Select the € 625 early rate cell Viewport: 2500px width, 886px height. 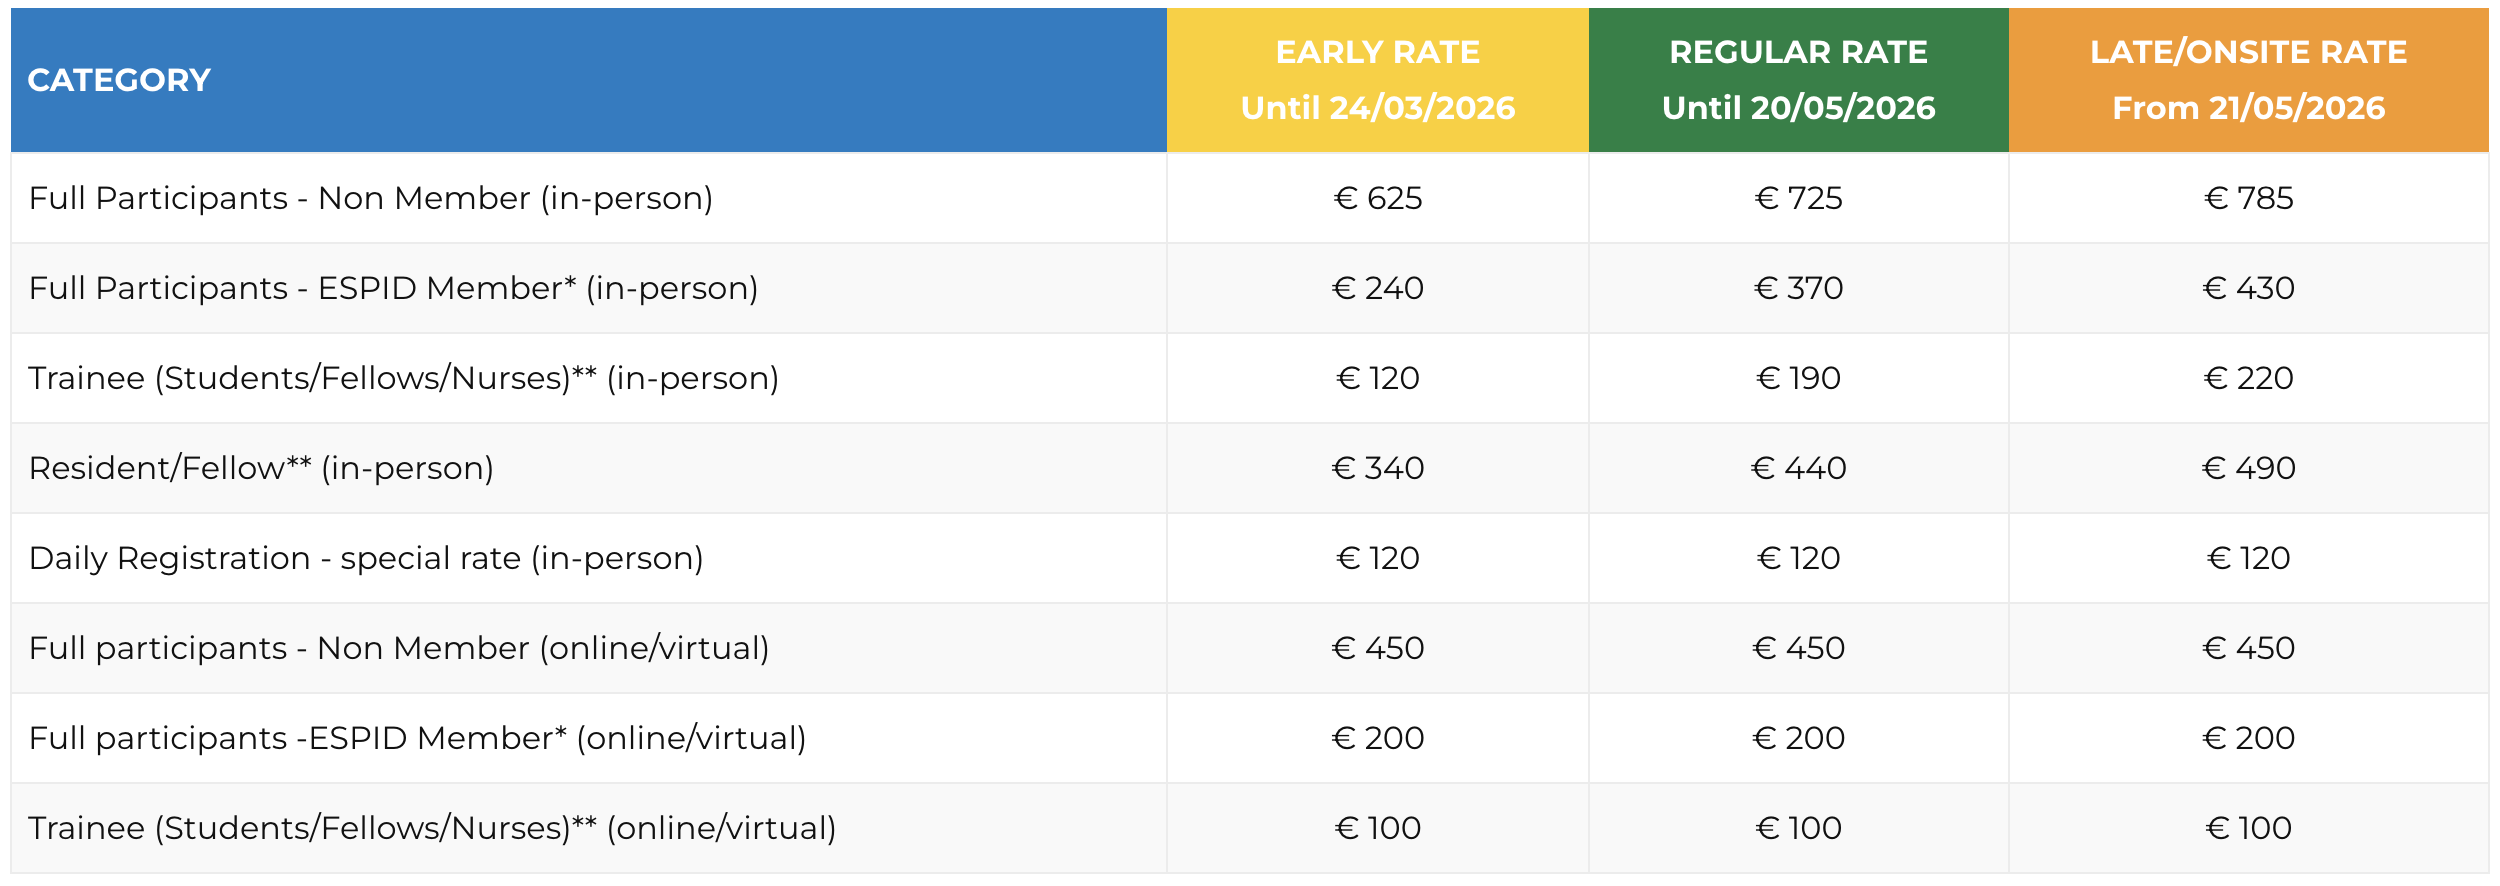(x=1377, y=198)
